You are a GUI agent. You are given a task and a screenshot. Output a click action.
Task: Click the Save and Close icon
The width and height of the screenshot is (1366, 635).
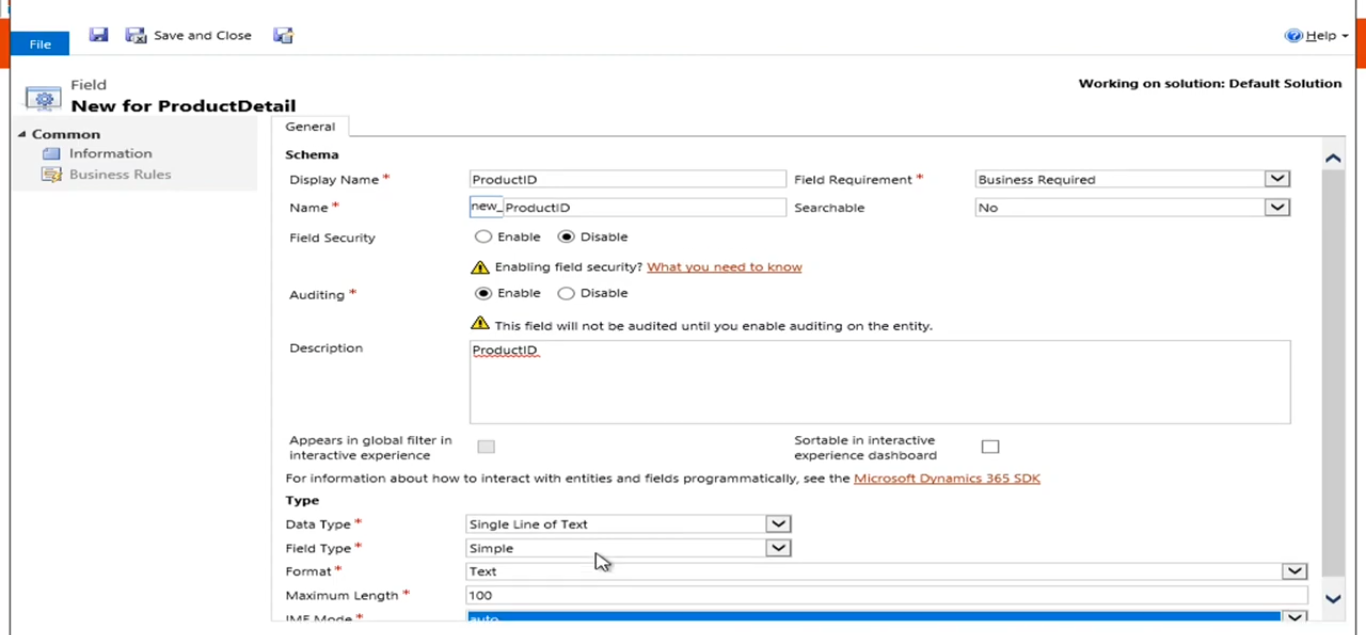136,35
